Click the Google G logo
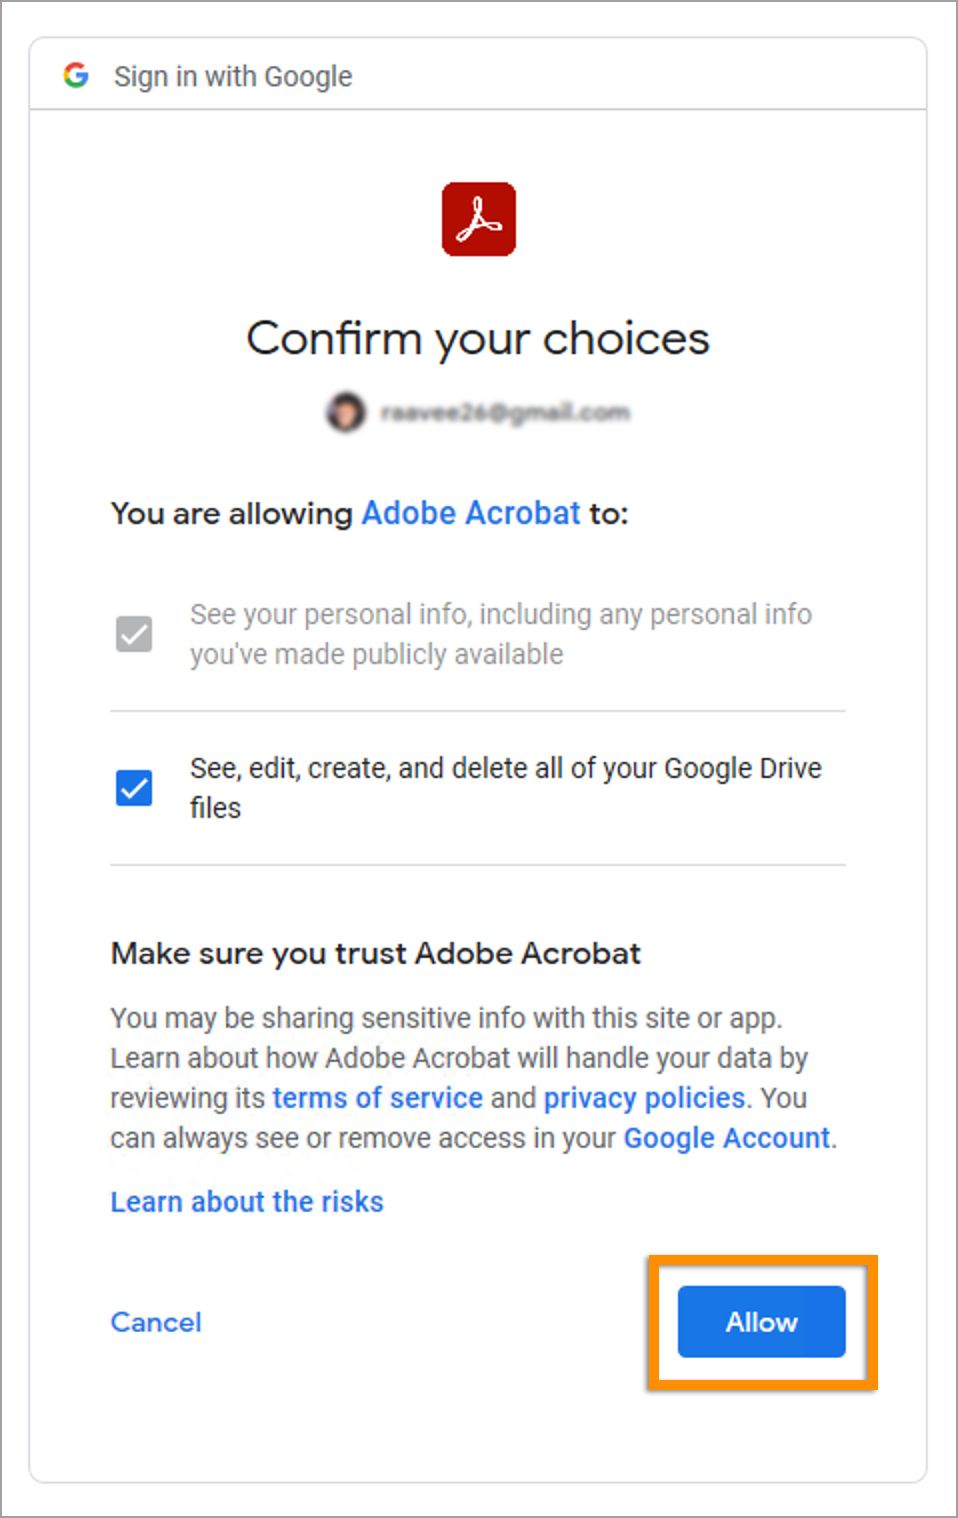The width and height of the screenshot is (958, 1518). coord(76,75)
